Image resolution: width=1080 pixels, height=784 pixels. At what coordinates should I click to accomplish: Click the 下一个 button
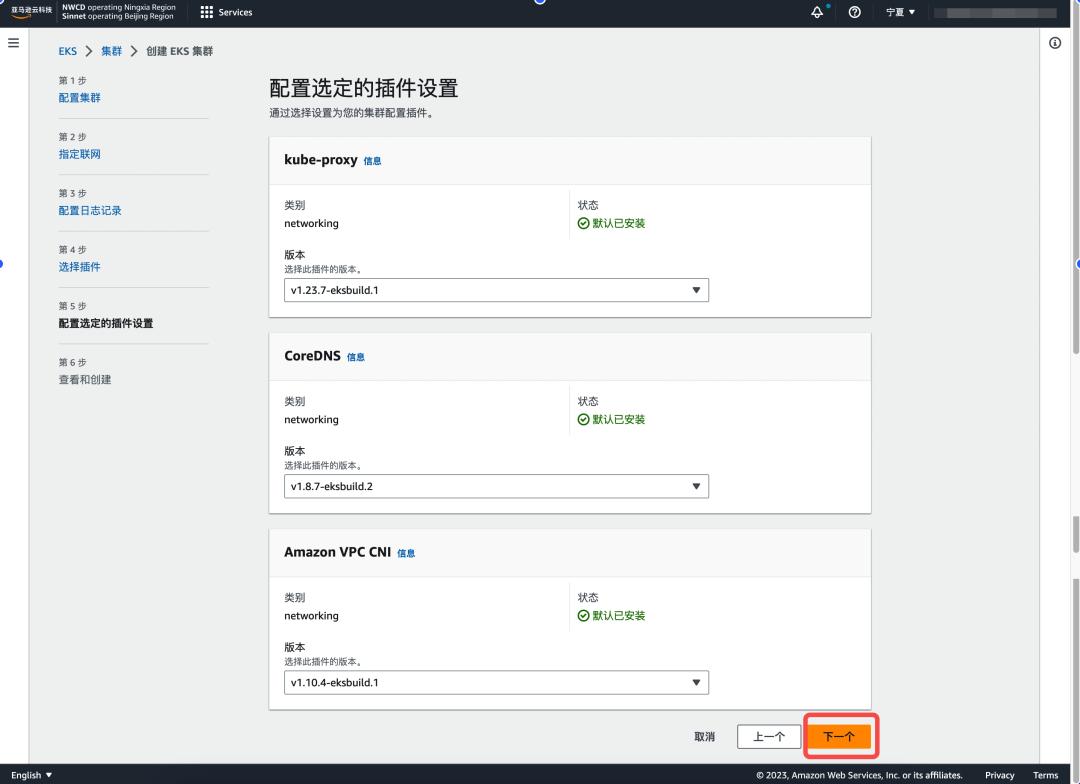[x=840, y=735]
